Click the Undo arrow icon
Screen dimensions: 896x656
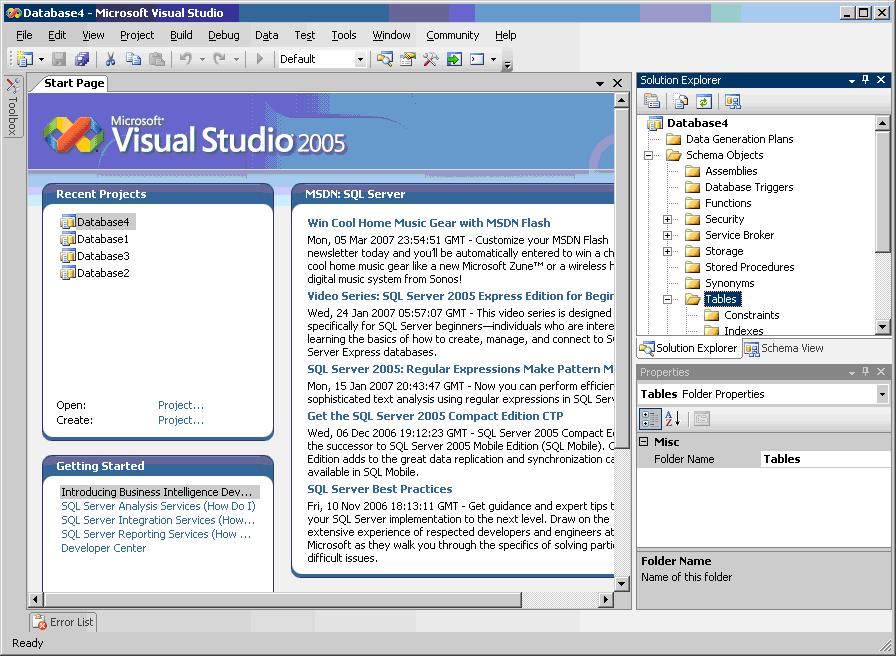click(x=186, y=59)
